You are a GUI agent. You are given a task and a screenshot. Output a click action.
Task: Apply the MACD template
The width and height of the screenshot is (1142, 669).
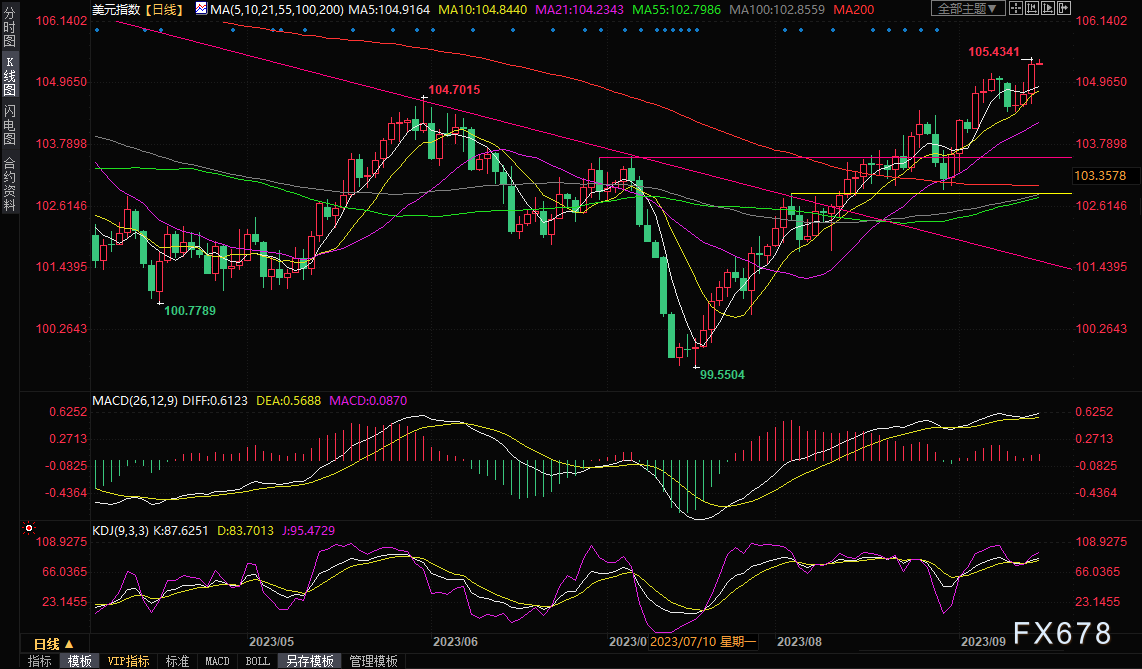(217, 661)
